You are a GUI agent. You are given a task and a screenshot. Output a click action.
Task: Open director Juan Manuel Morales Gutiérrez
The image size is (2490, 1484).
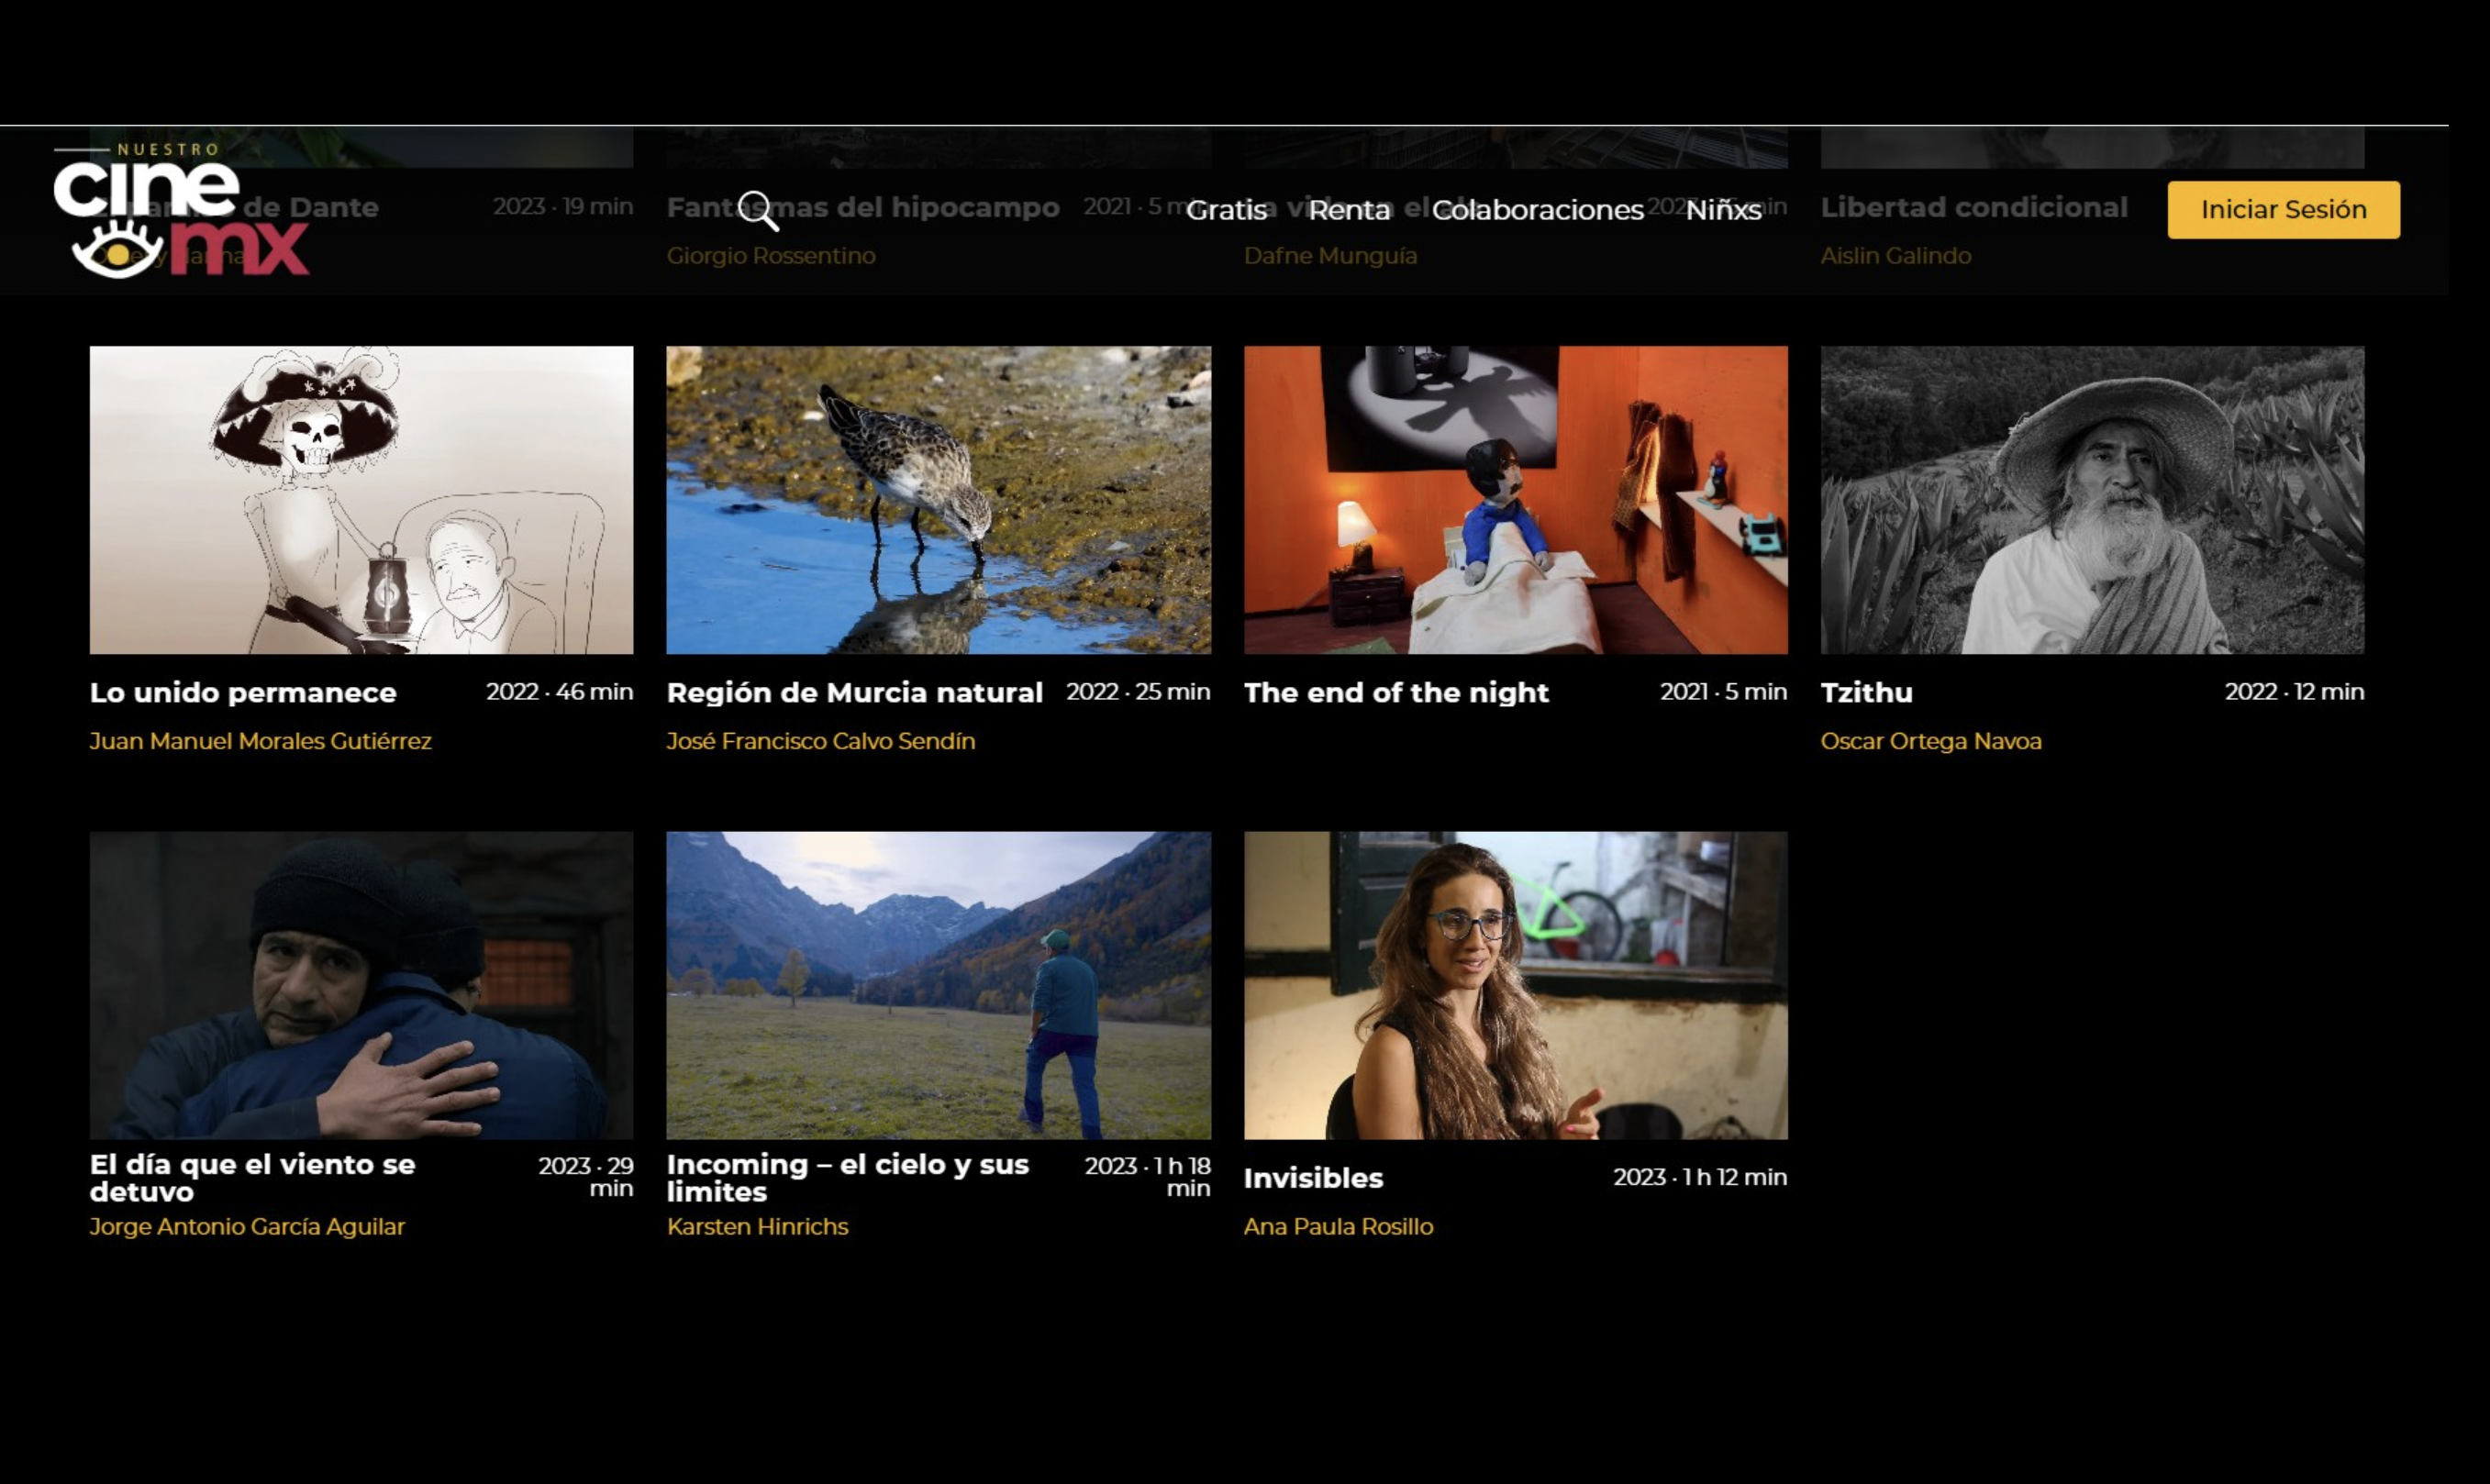tap(260, 741)
